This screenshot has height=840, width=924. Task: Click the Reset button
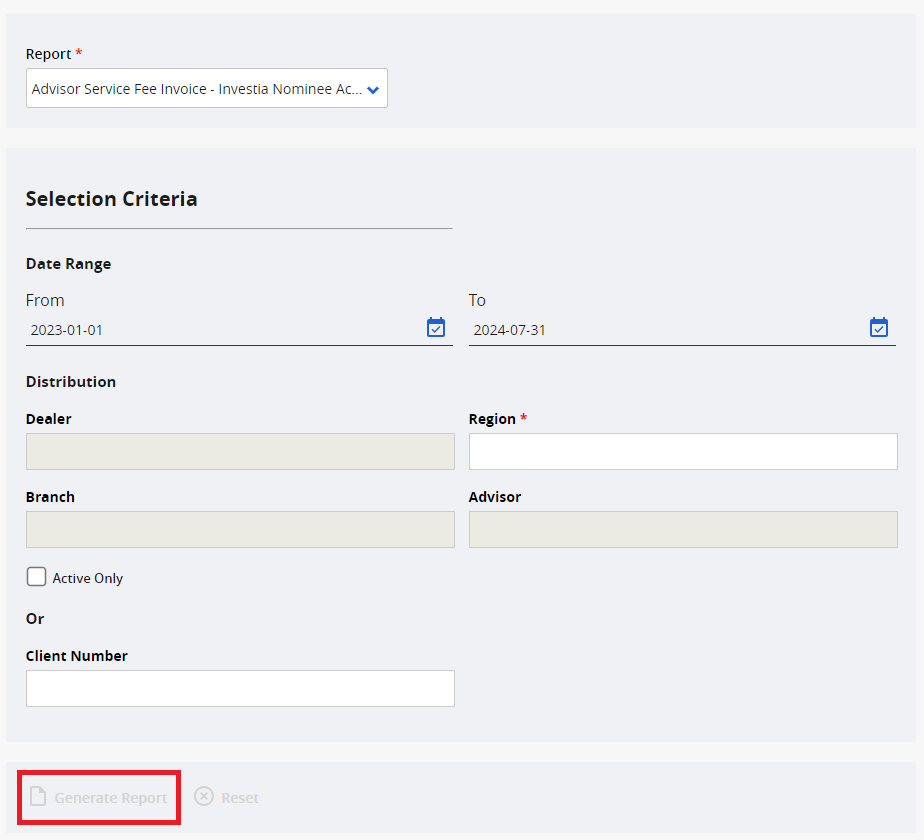[x=226, y=797]
